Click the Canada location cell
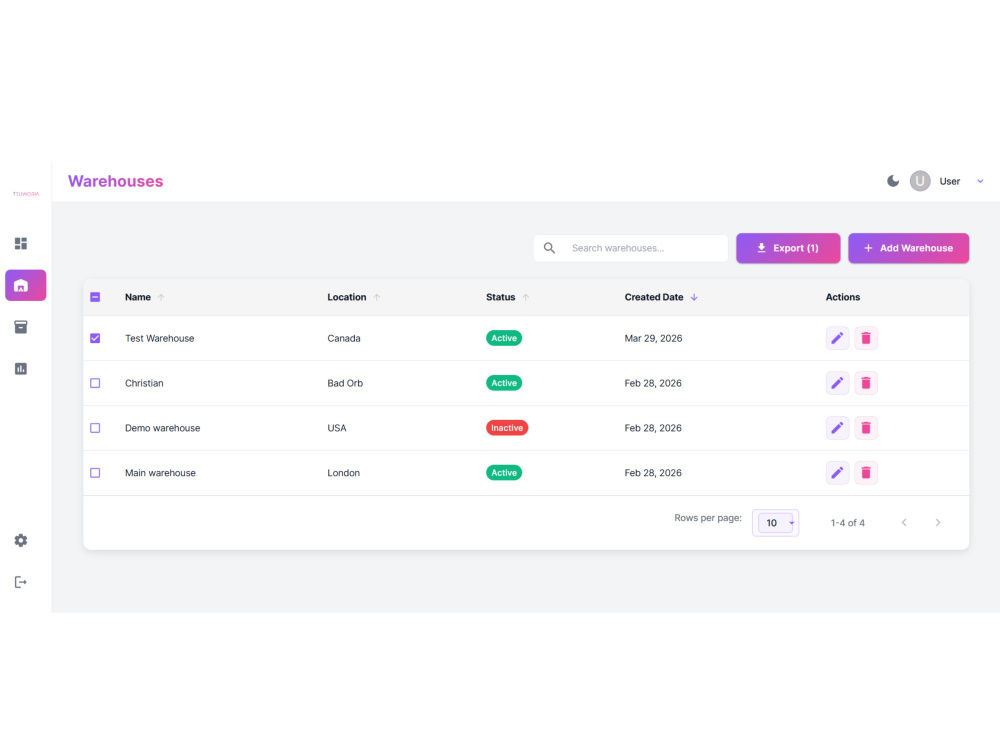Screen dimensions: 1000x750 (344, 339)
